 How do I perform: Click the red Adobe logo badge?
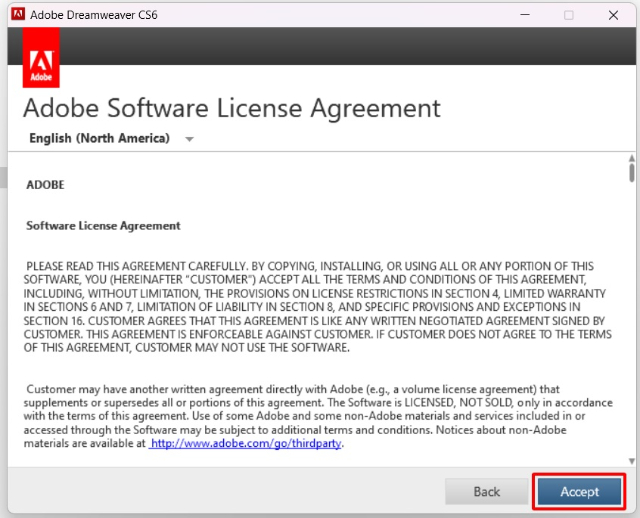[x=41, y=58]
